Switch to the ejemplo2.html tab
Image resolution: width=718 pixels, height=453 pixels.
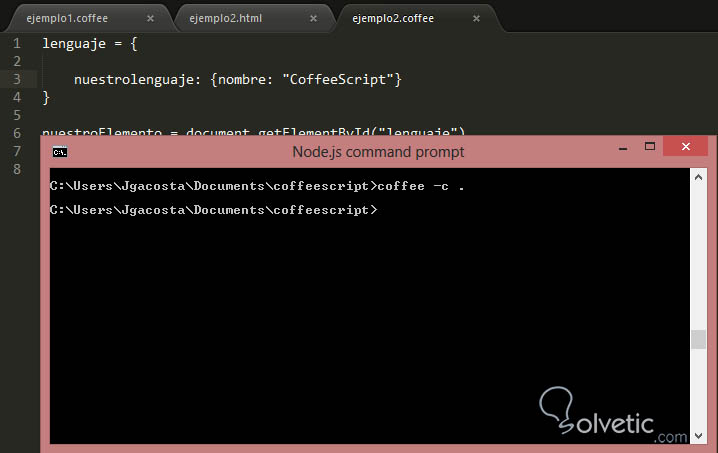point(226,18)
